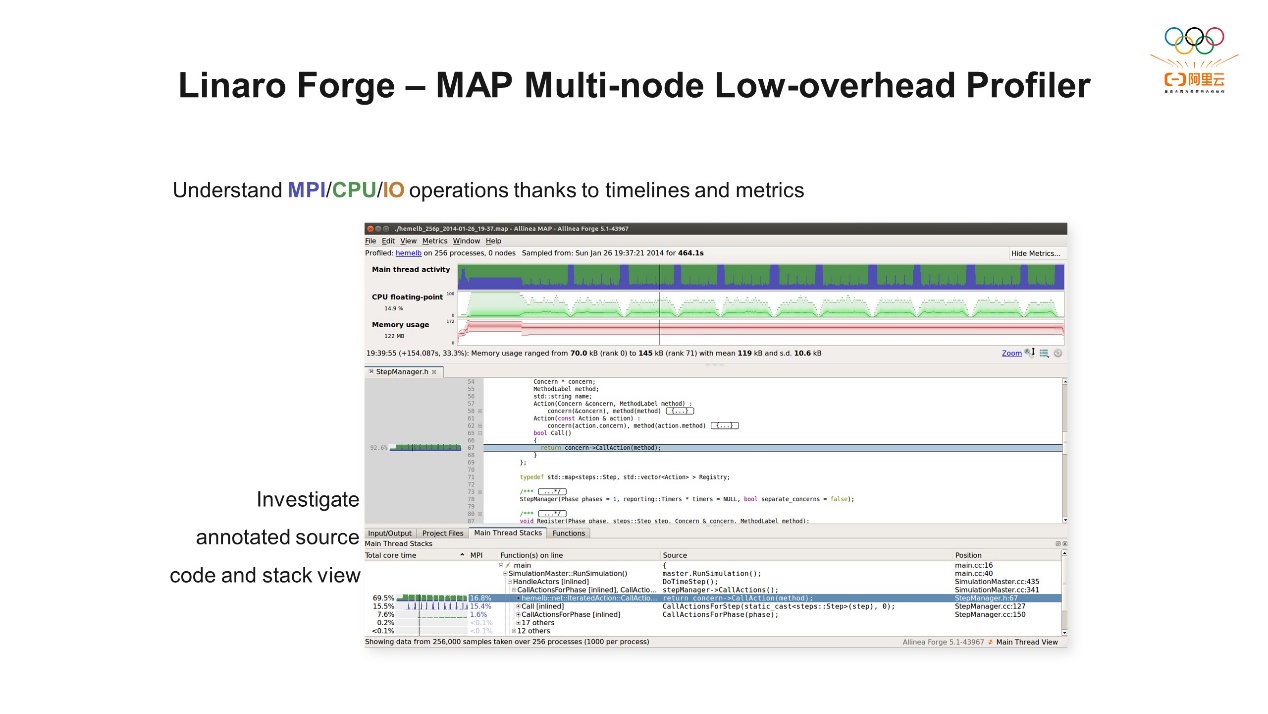Image resolution: width=1268 pixels, height=714 pixels.
Task: Click the Main Thread Stacks panel float icon
Action: tap(1057, 544)
